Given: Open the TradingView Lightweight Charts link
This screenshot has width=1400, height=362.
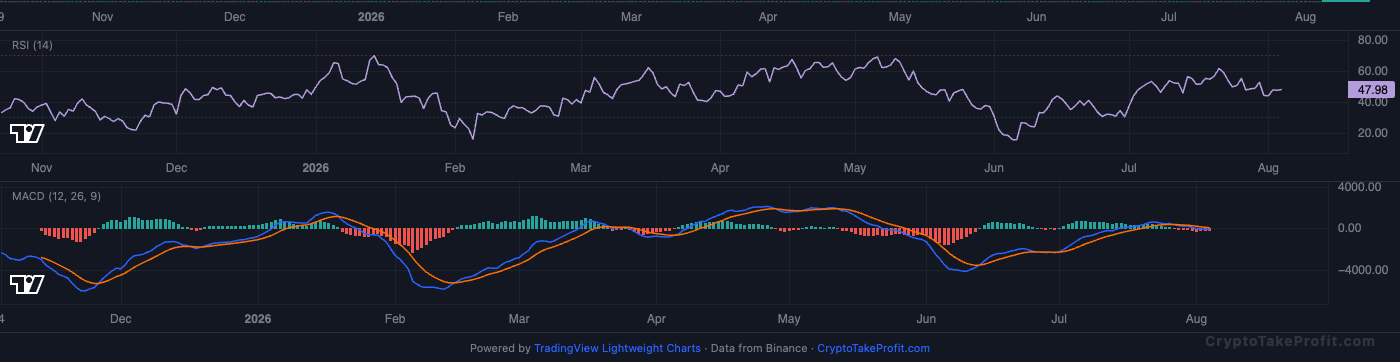Looking at the screenshot, I should tap(617, 348).
